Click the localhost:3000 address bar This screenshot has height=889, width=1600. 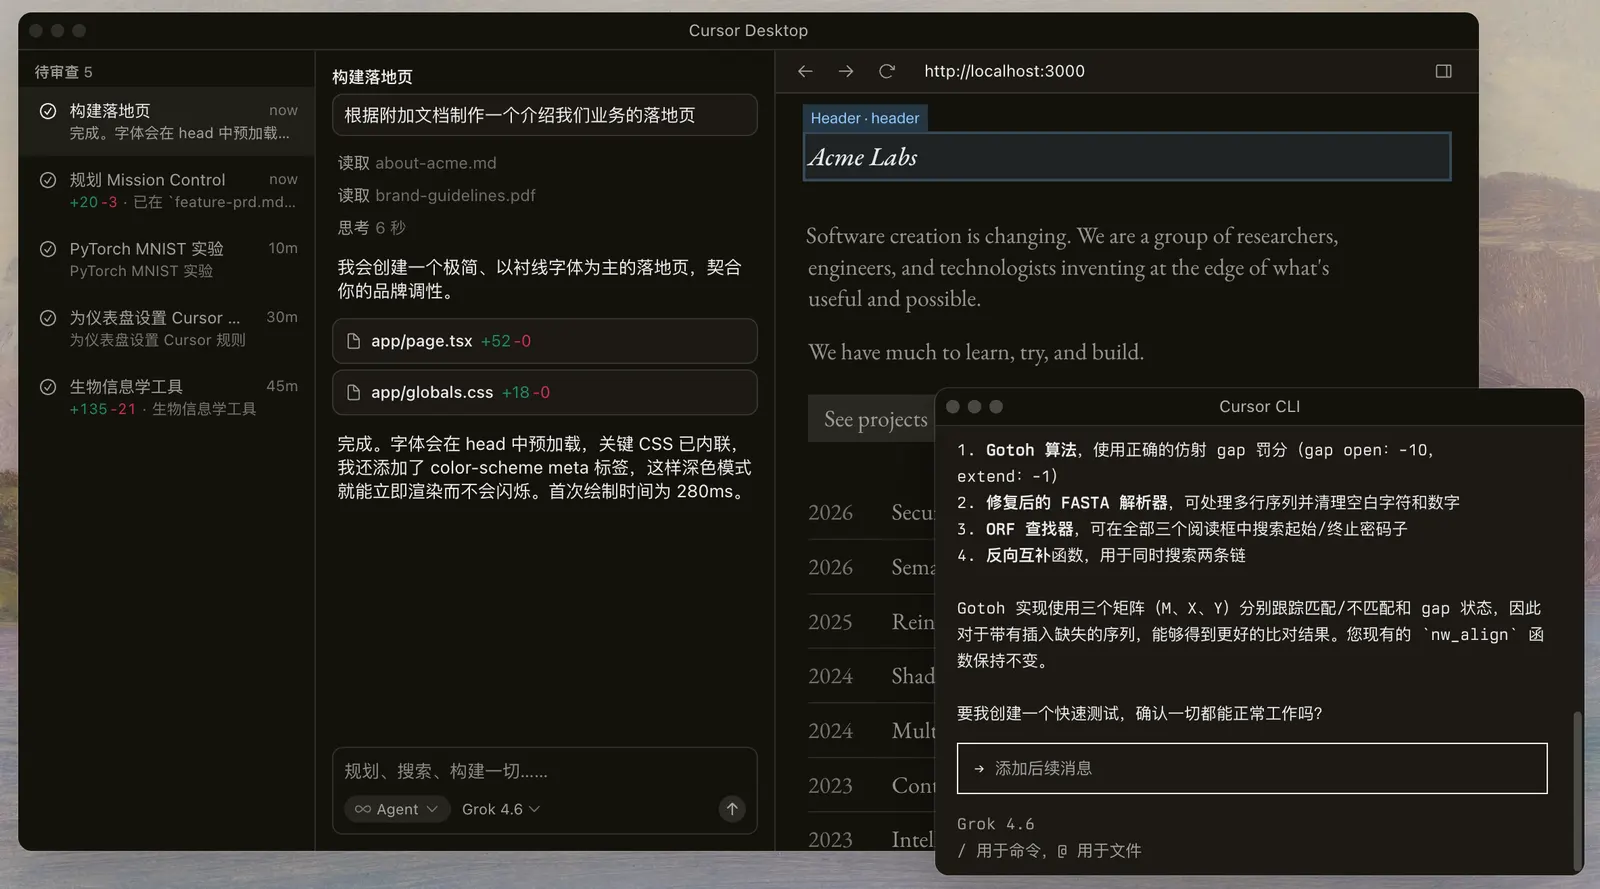point(1004,71)
